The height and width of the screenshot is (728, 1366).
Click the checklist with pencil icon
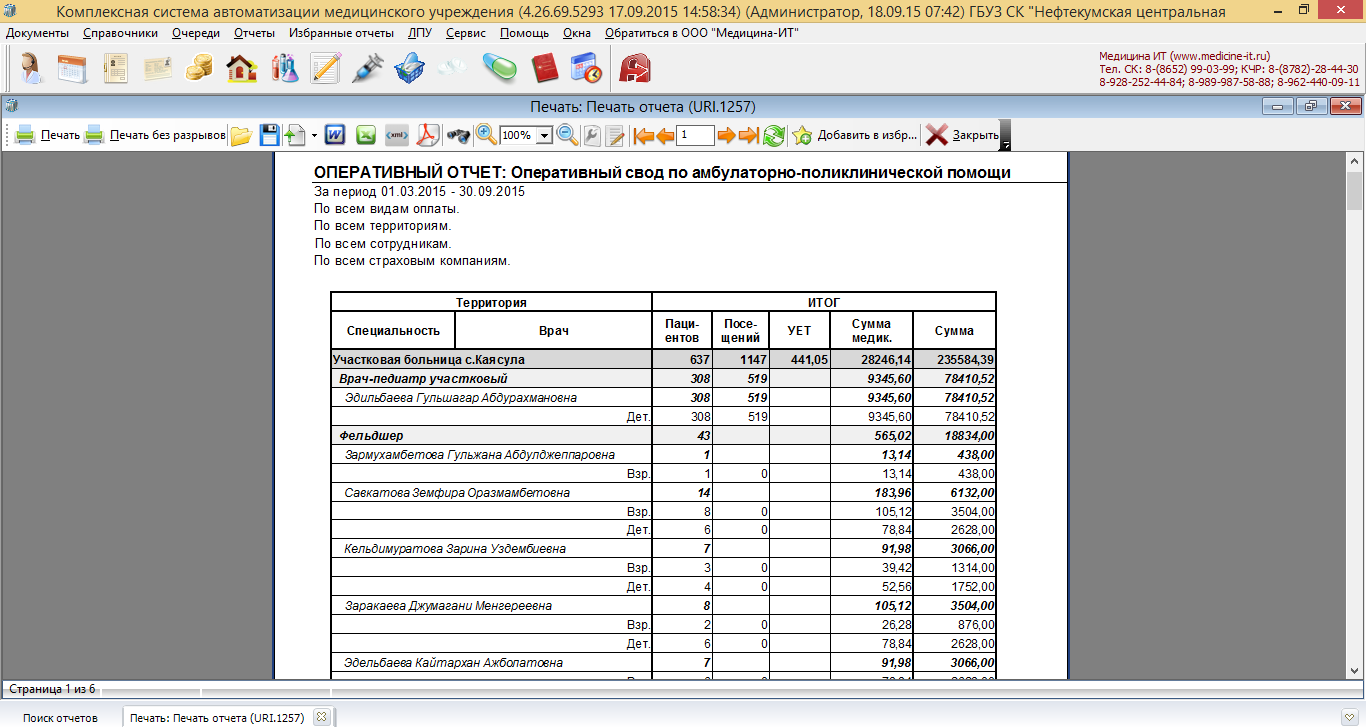pos(326,68)
